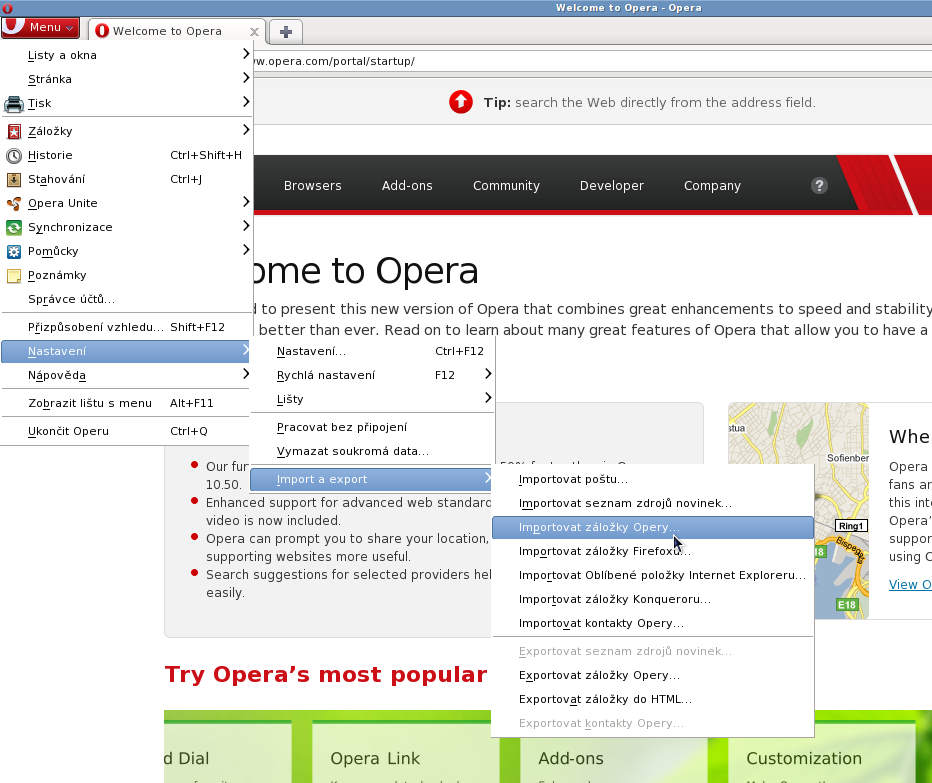Expand the Stránka submenu

[127, 78]
